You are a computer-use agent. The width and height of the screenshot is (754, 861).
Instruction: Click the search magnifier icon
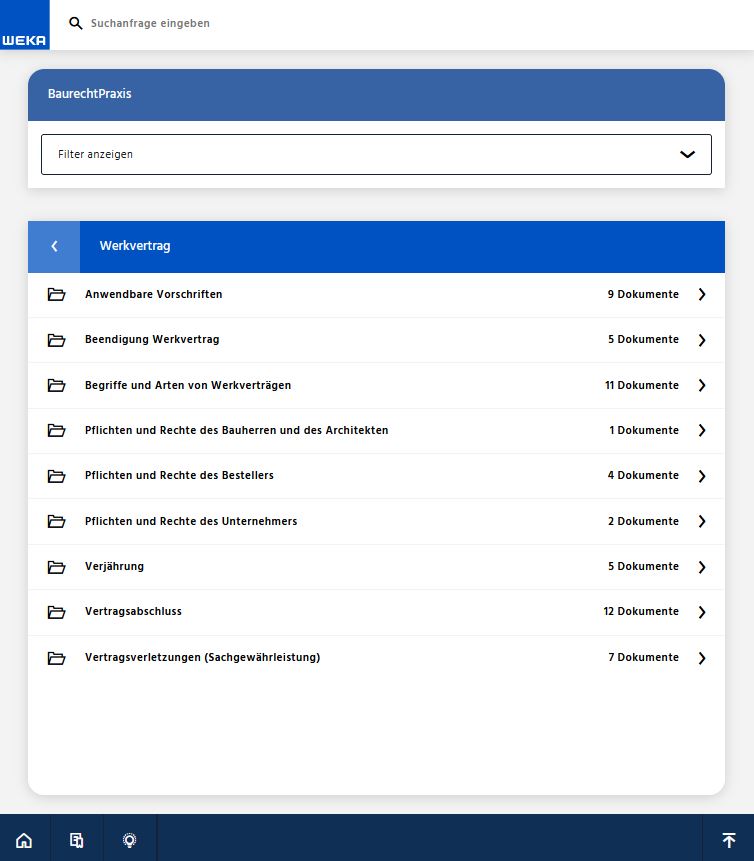coord(76,23)
